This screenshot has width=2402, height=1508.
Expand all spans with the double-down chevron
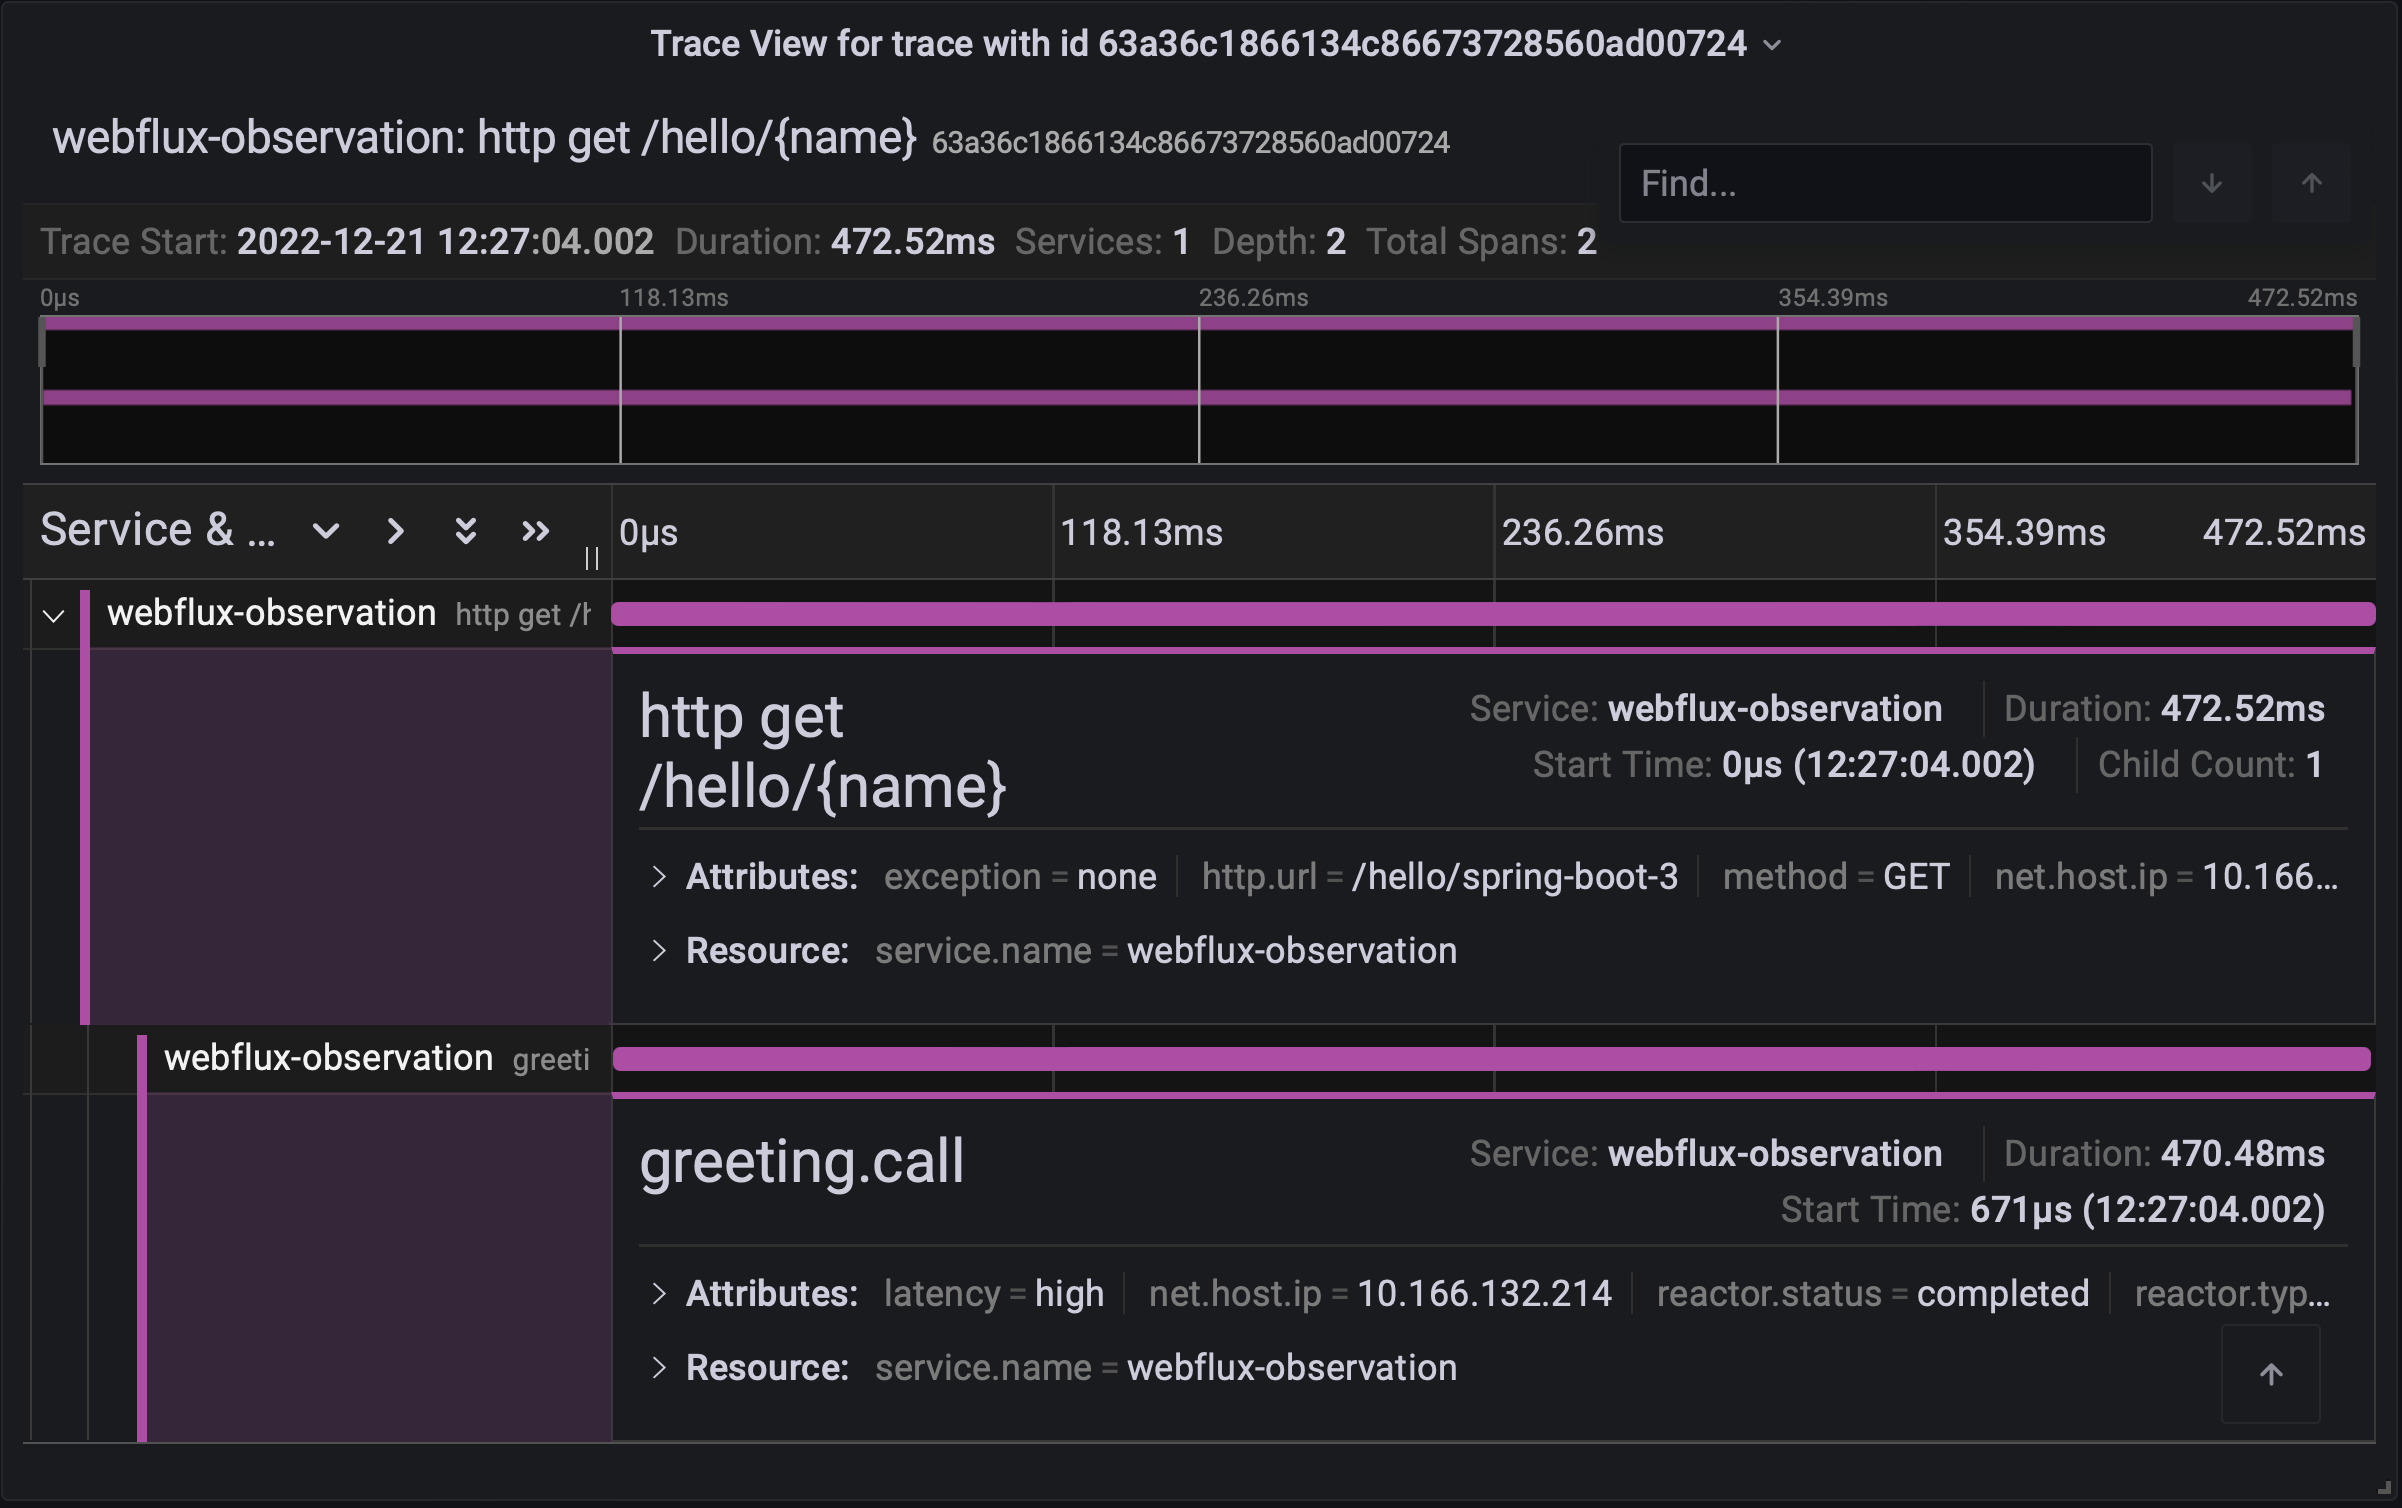[x=465, y=531]
